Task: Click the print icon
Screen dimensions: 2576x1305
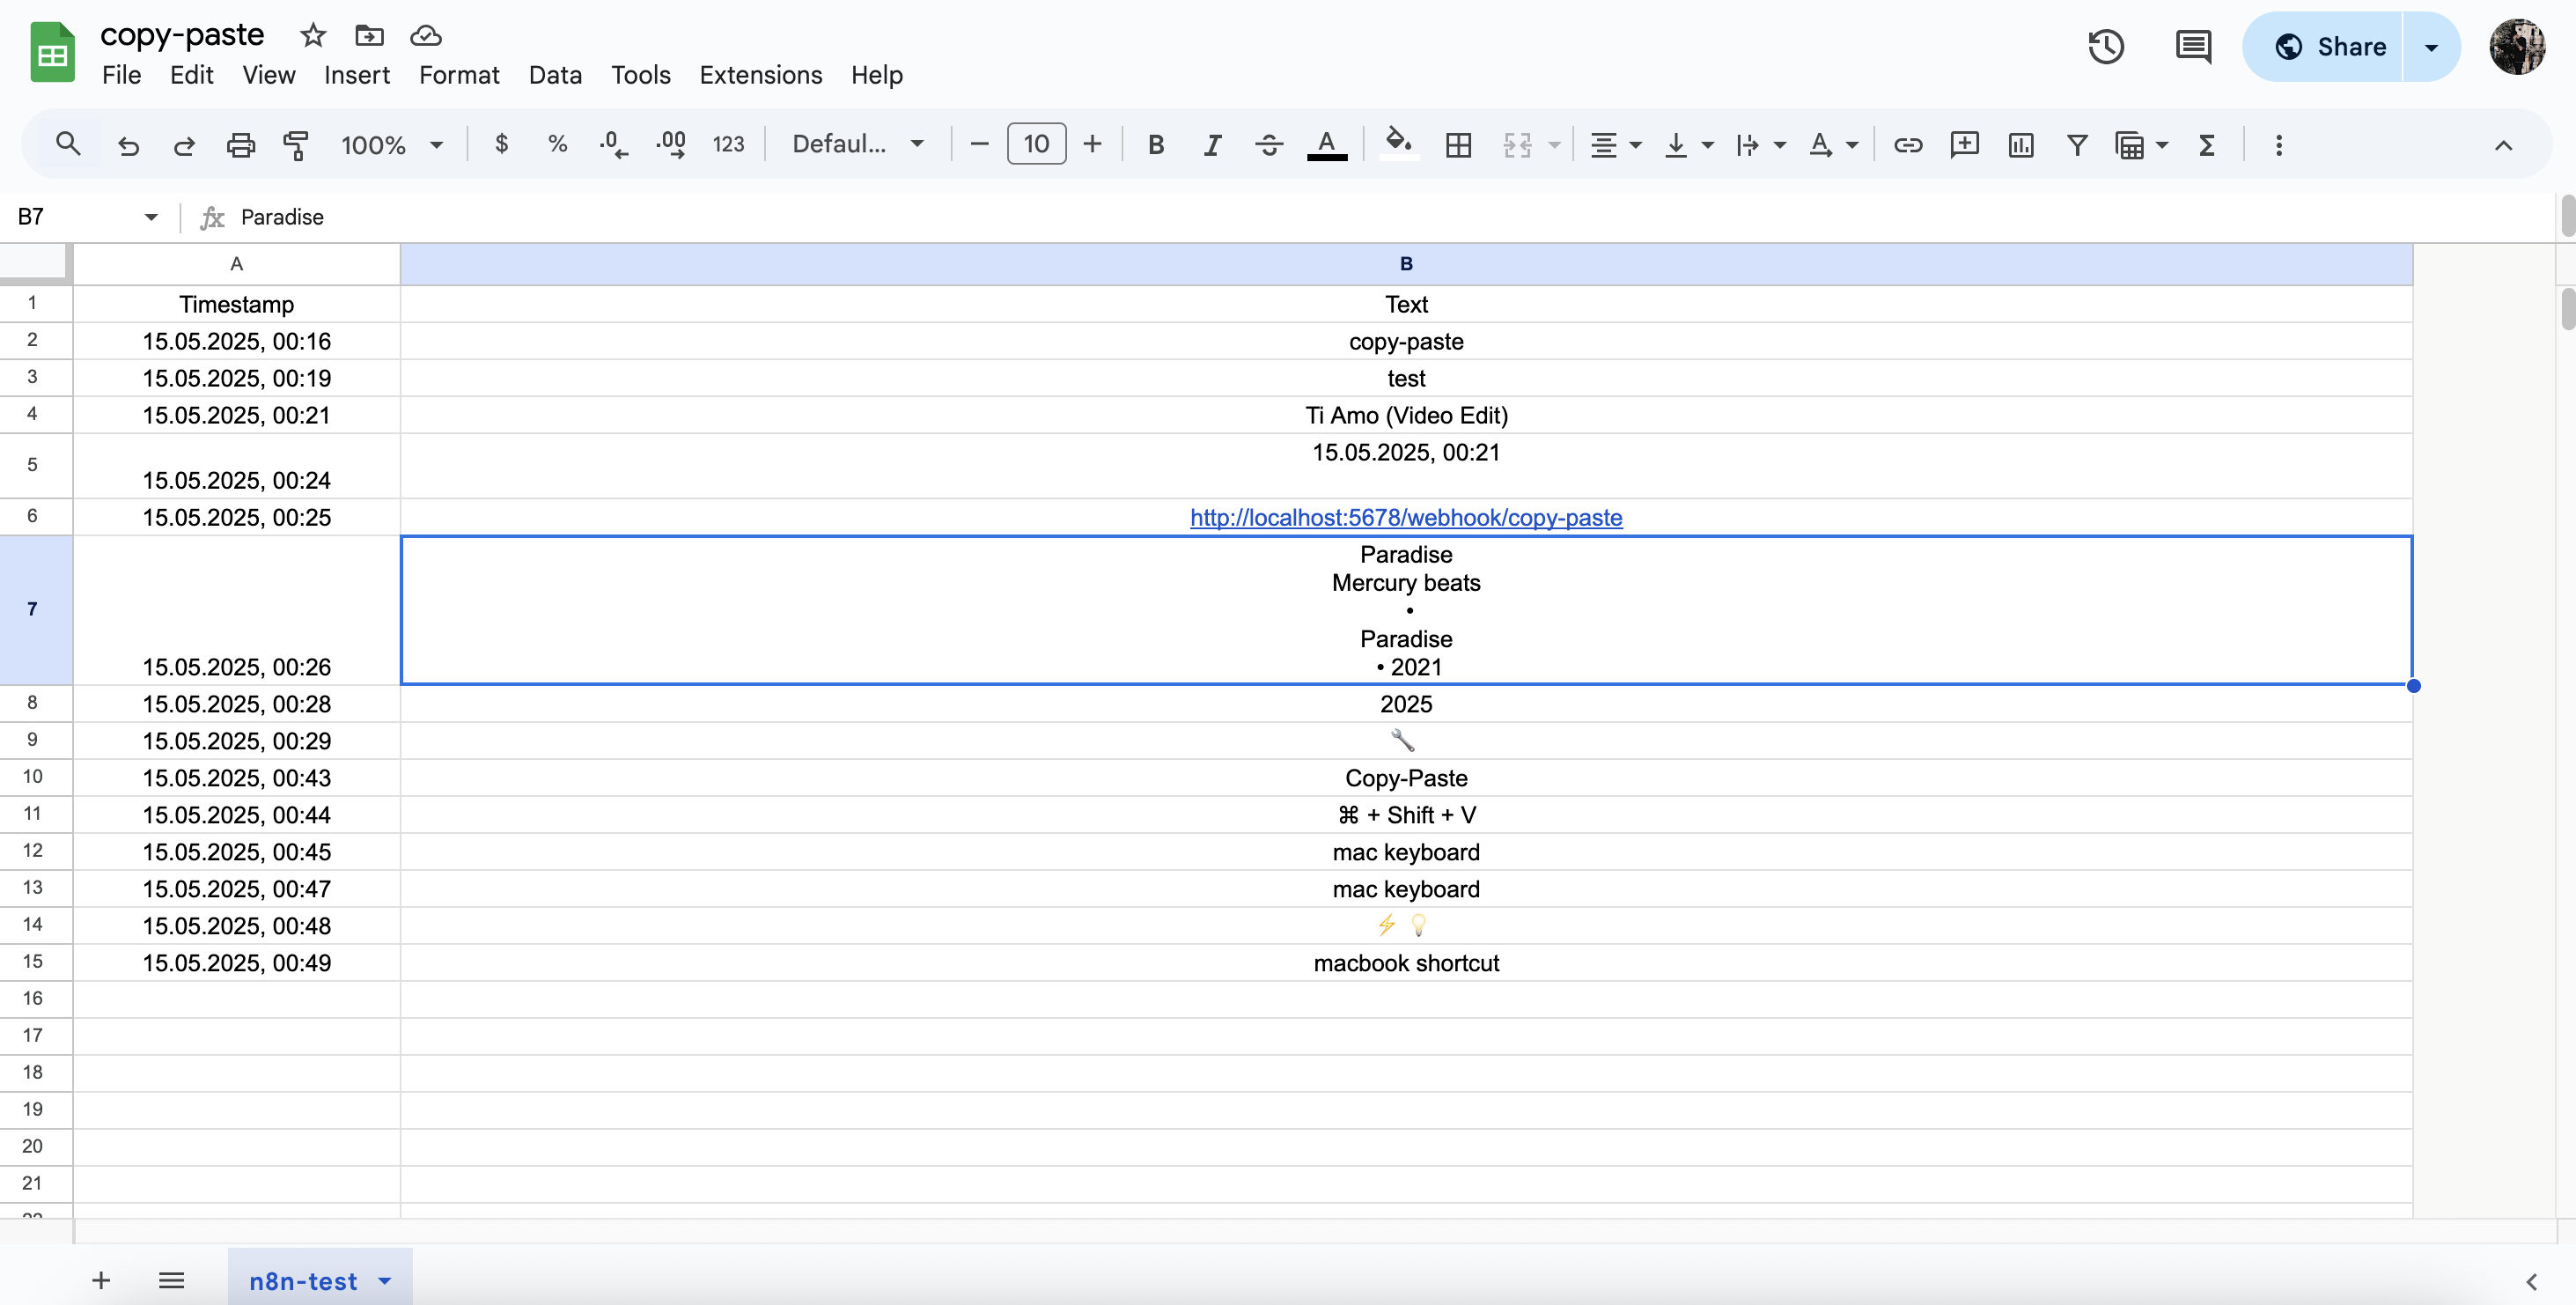Action: pos(240,145)
